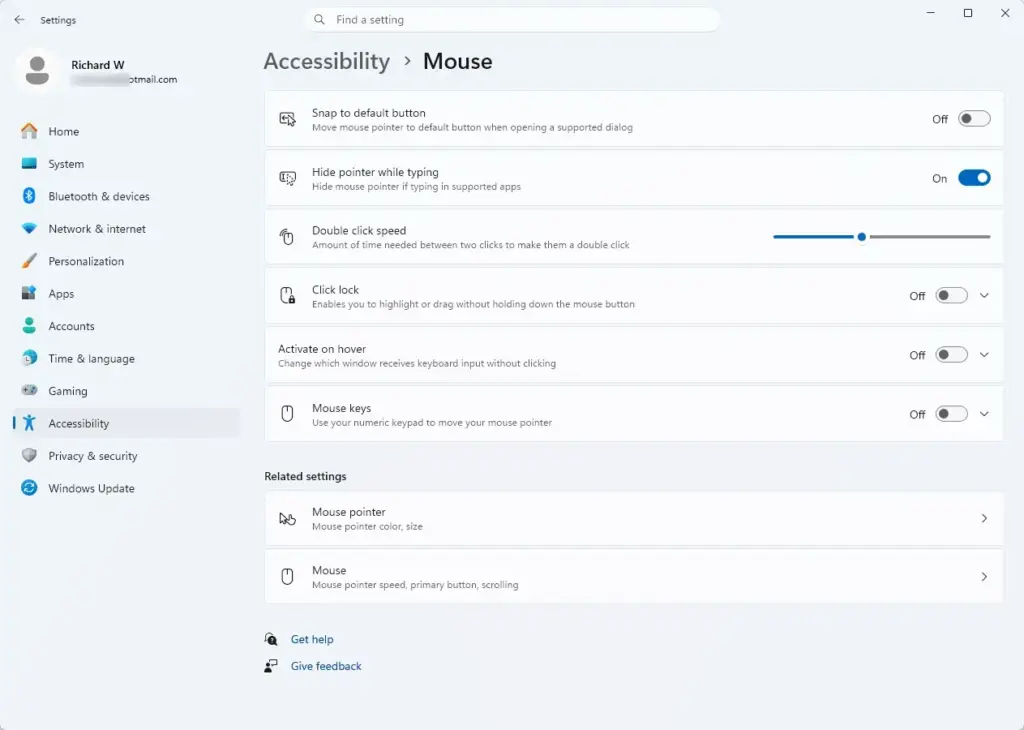Click in the Find a setting search box
This screenshot has width=1024, height=730.
512,20
